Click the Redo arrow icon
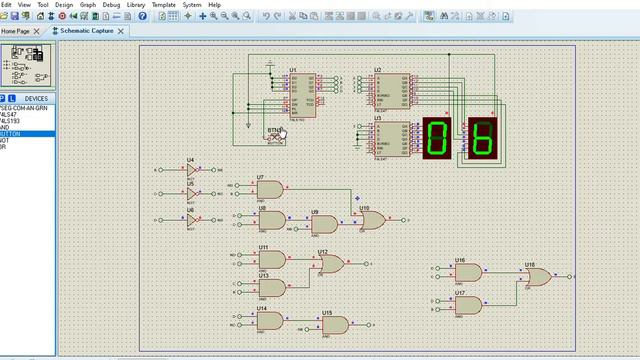 coord(278,16)
